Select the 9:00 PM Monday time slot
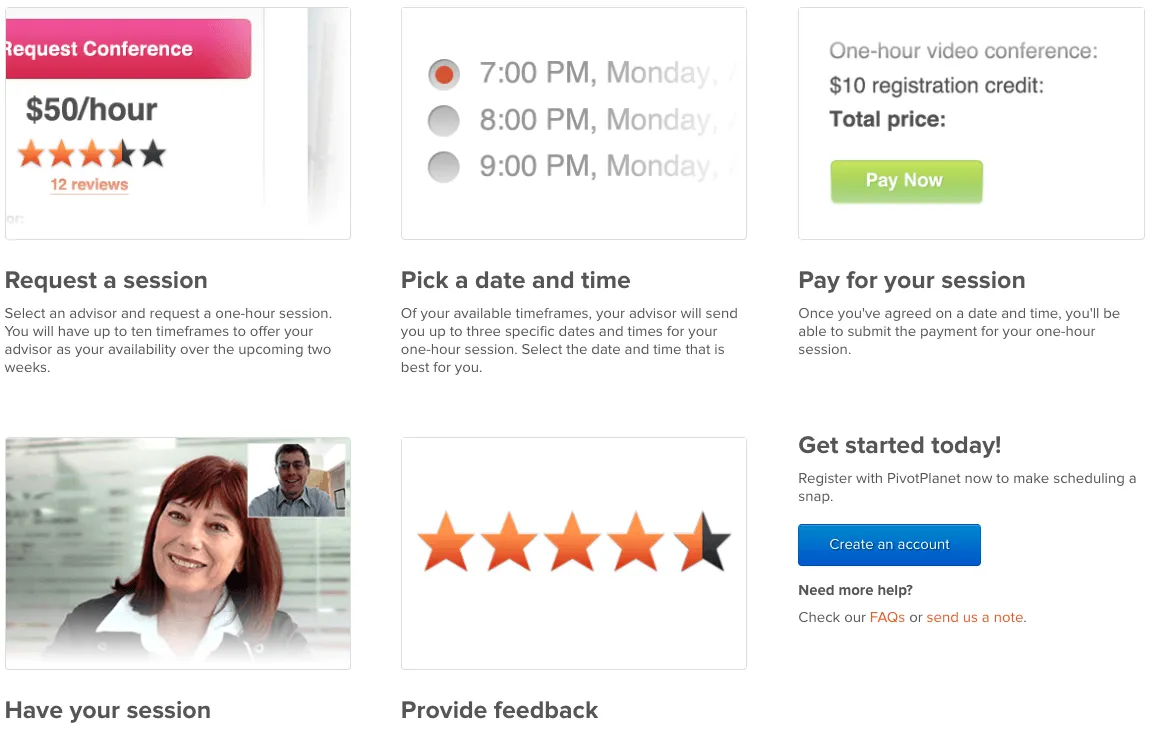 [444, 167]
